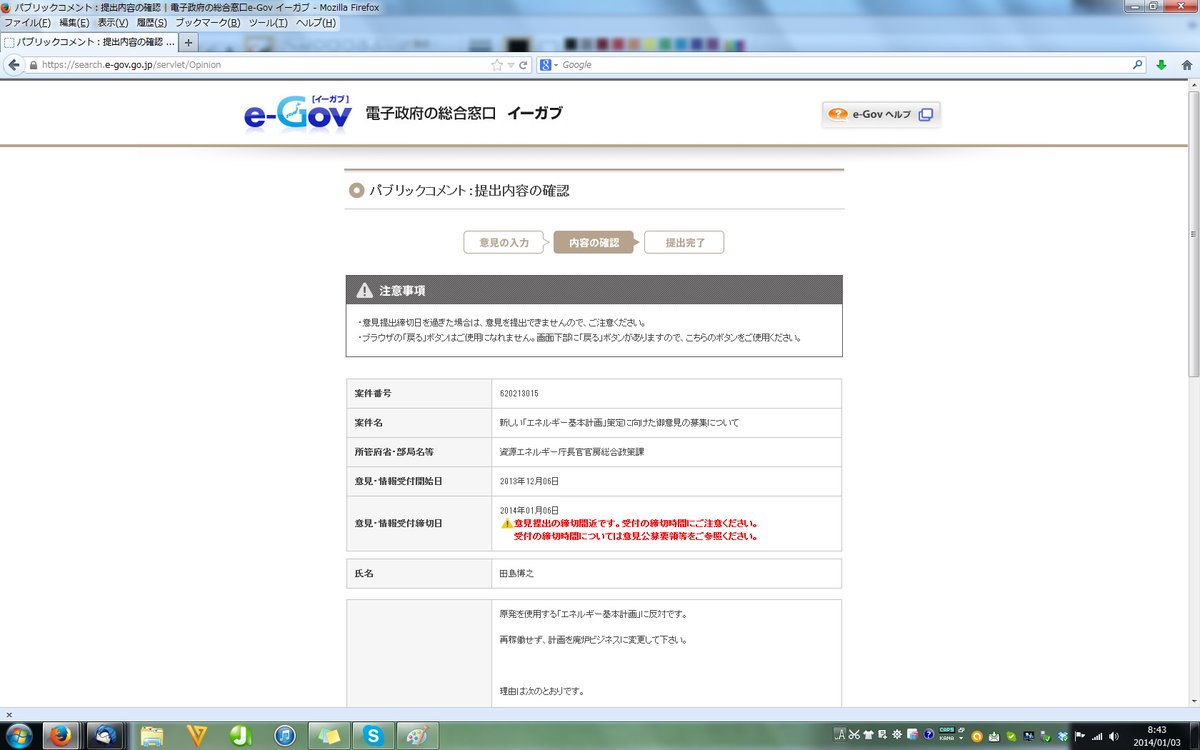This screenshot has height=750, width=1200.
Task: Open Paint from the taskbar
Action: [x=418, y=735]
